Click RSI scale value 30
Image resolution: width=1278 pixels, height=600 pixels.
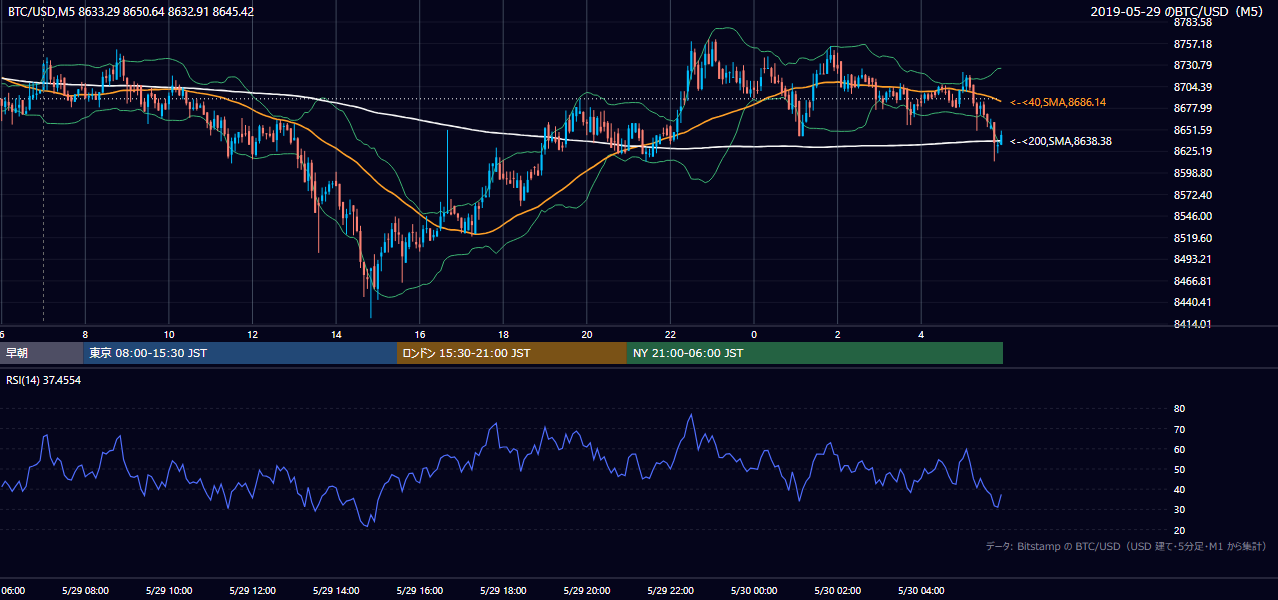(1179, 510)
